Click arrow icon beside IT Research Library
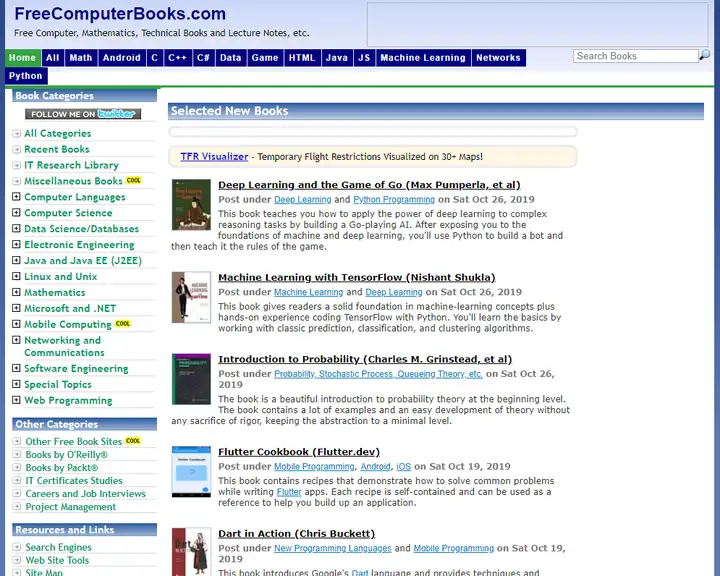 coord(17,165)
